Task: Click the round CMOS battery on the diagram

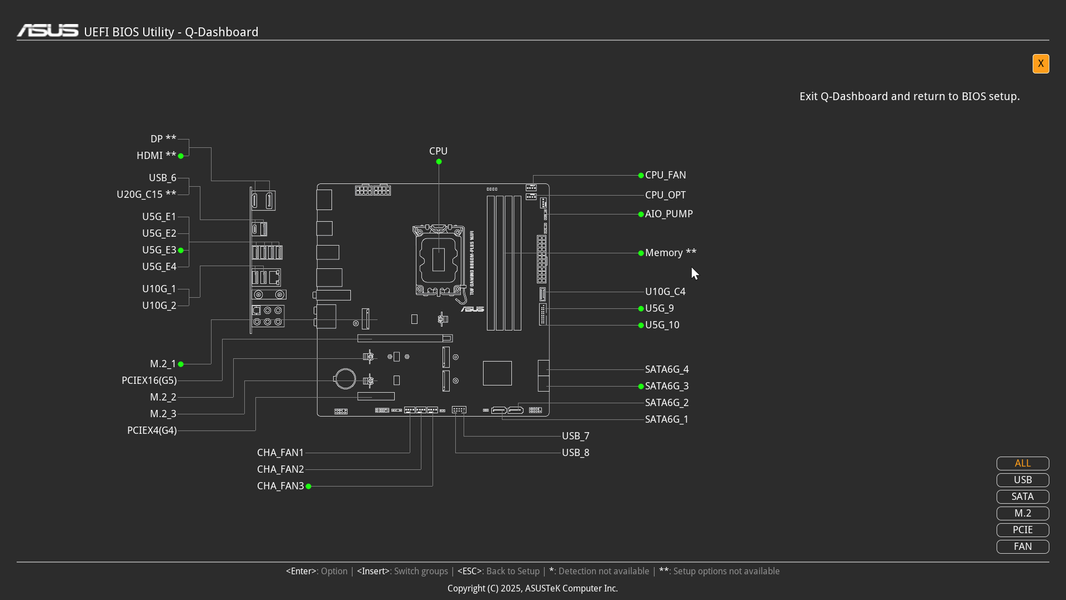Action: [345, 378]
